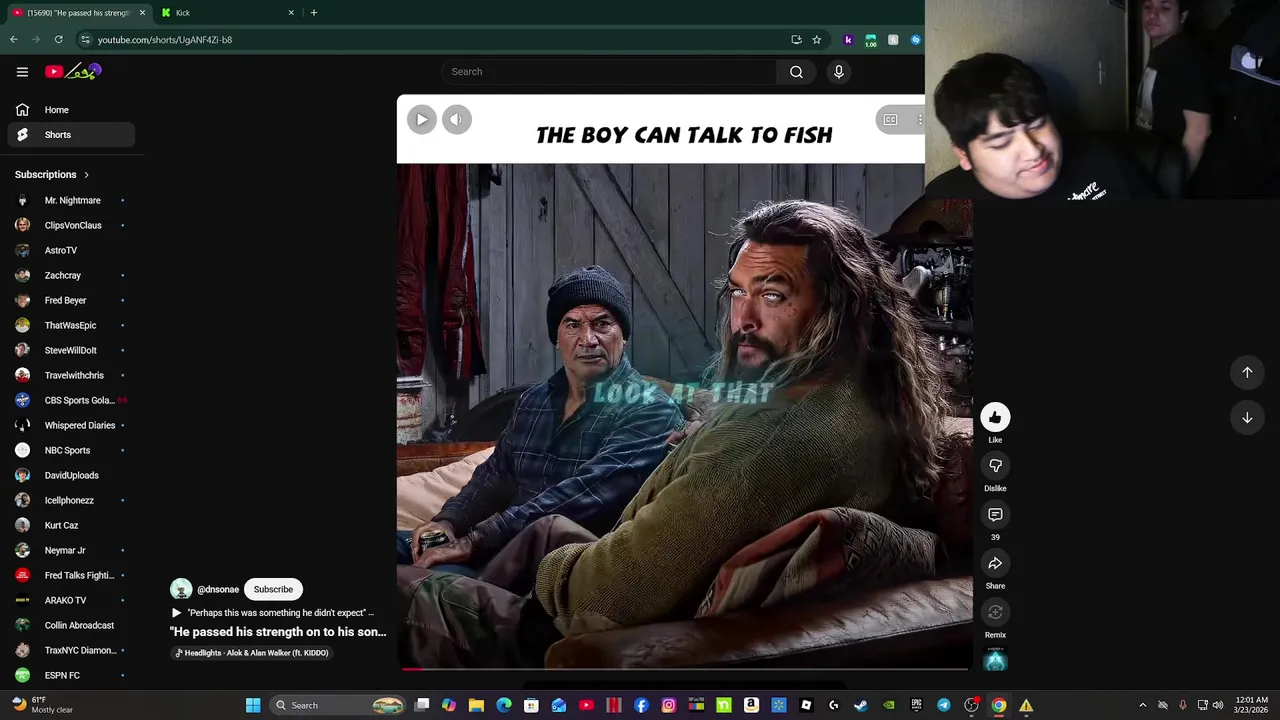The width and height of the screenshot is (1280, 720).
Task: Toggle closed captions on the Short
Action: click(890, 120)
